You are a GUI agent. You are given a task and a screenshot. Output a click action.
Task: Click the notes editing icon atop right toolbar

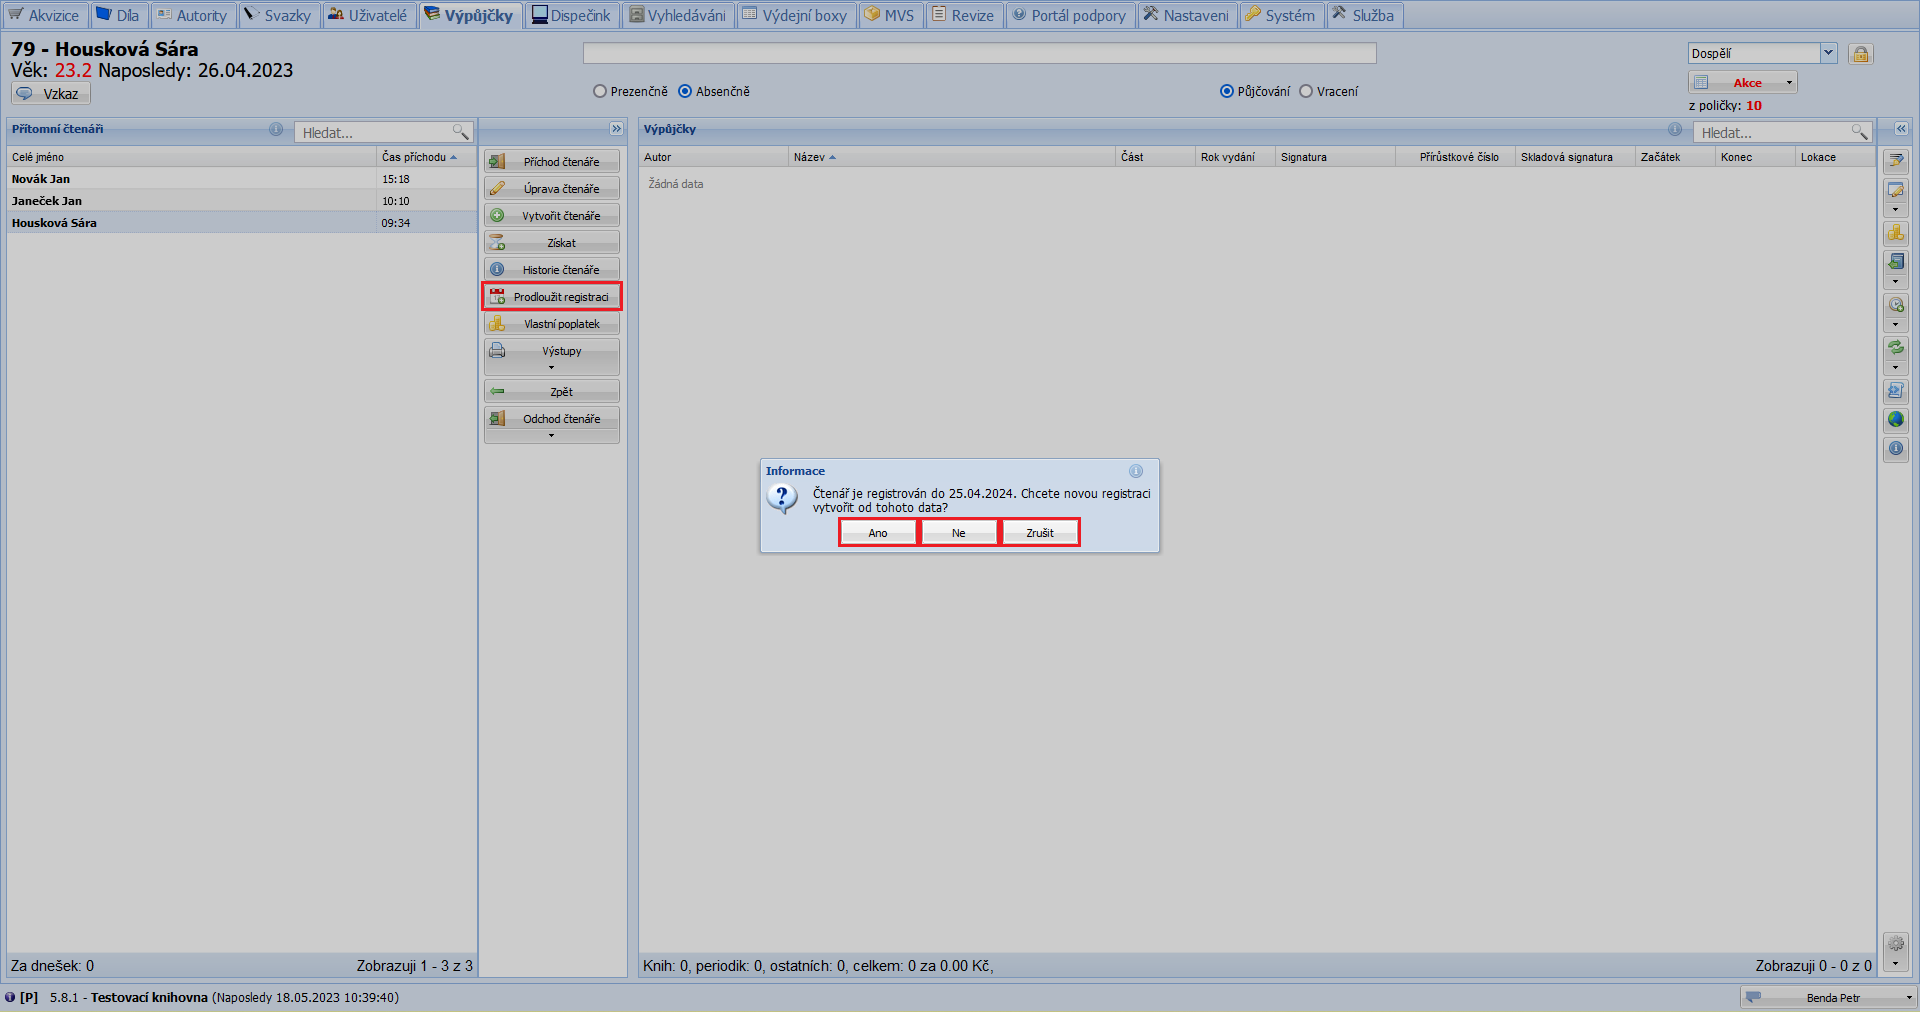(1895, 161)
